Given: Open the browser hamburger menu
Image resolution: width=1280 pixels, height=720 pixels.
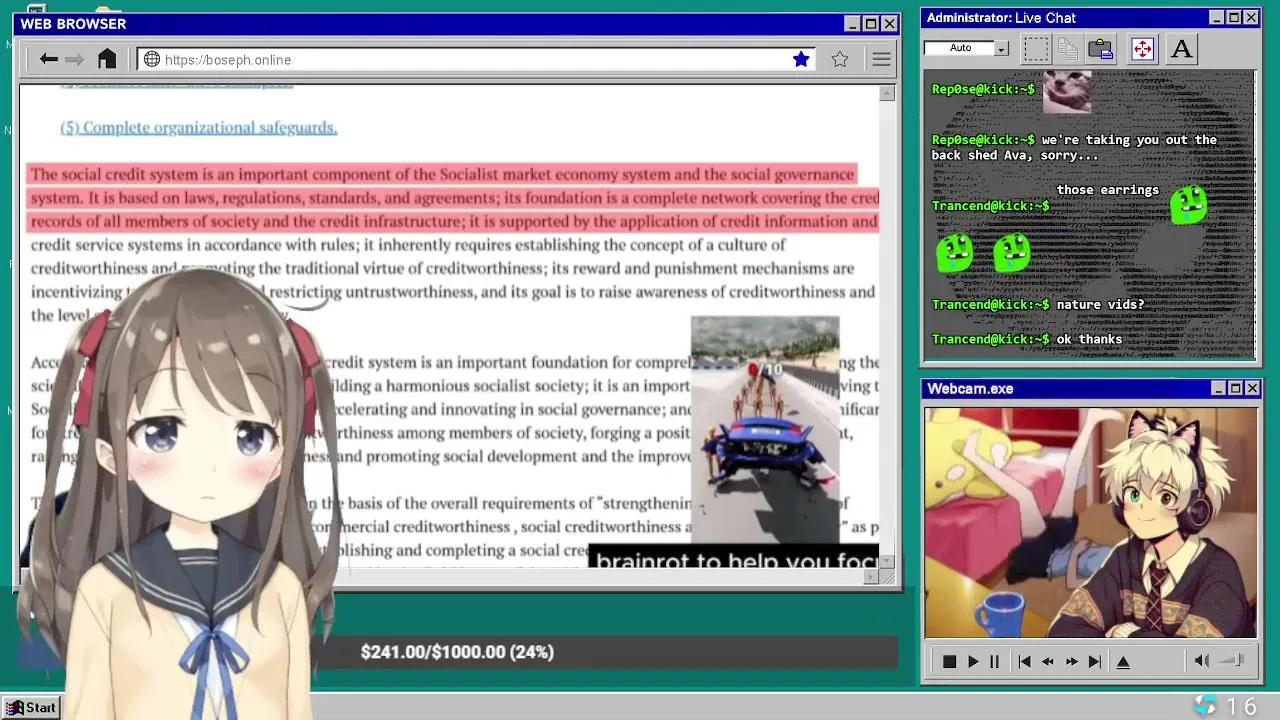Looking at the screenshot, I should [x=881, y=60].
